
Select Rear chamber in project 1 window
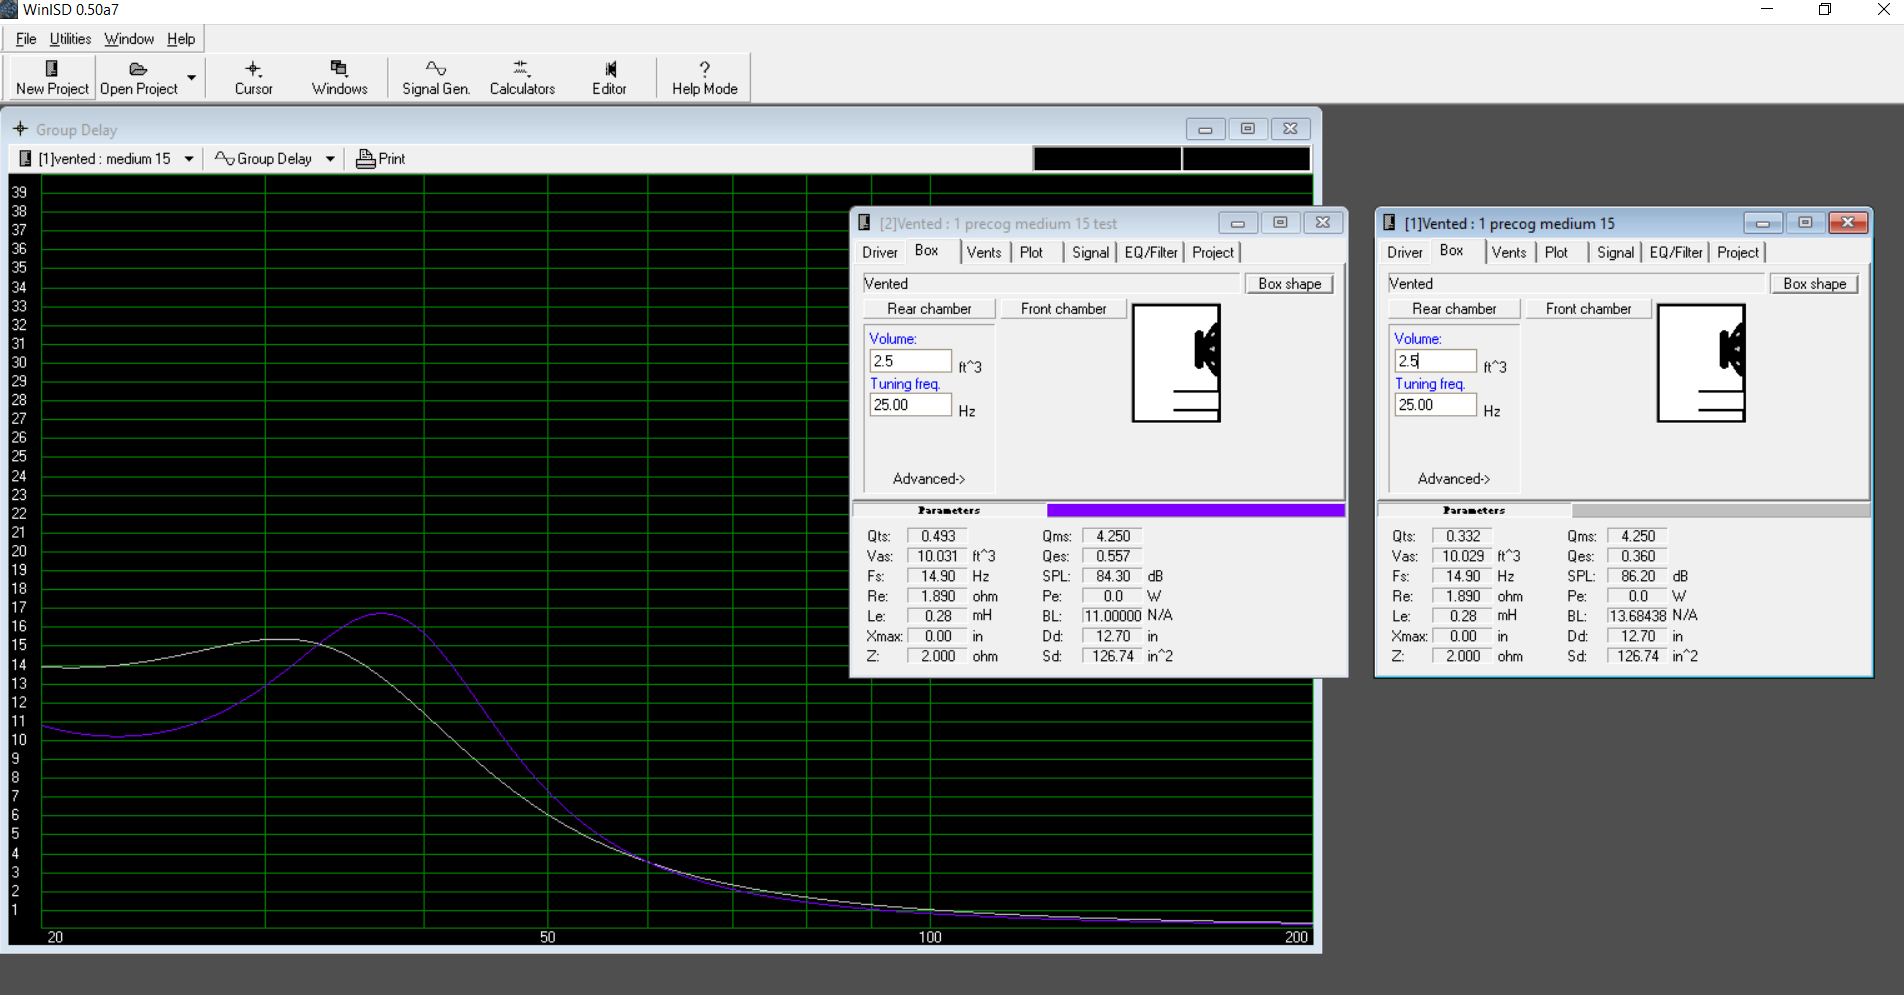(1454, 309)
